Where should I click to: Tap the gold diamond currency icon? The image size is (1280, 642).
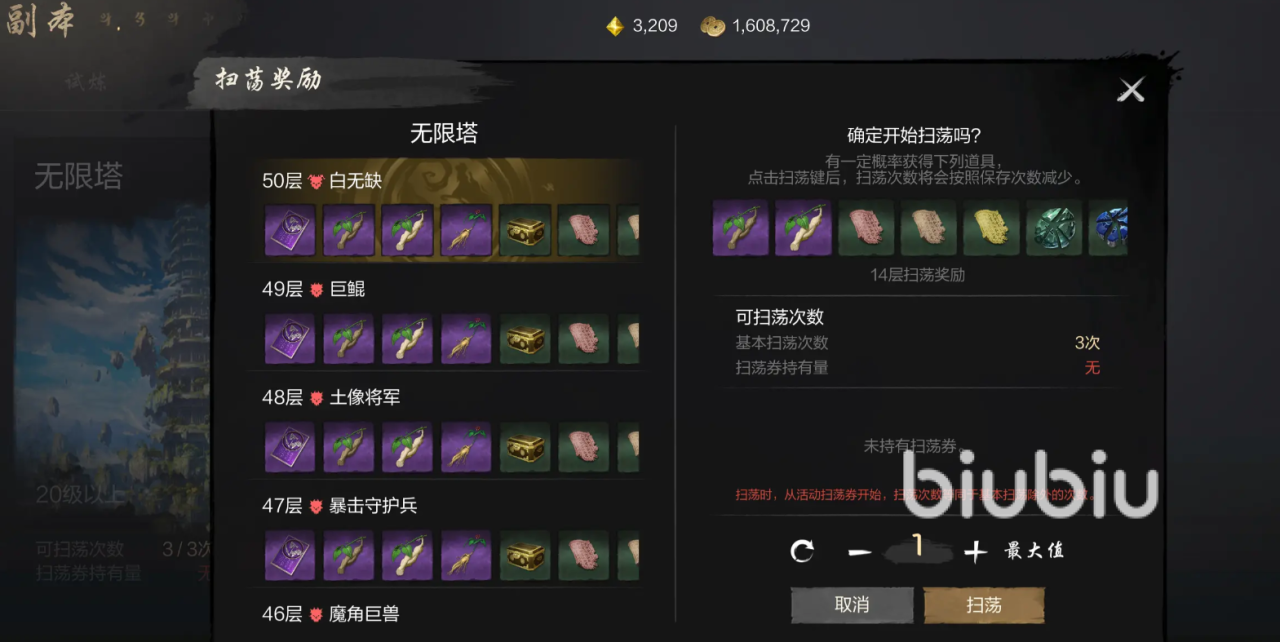tap(615, 26)
